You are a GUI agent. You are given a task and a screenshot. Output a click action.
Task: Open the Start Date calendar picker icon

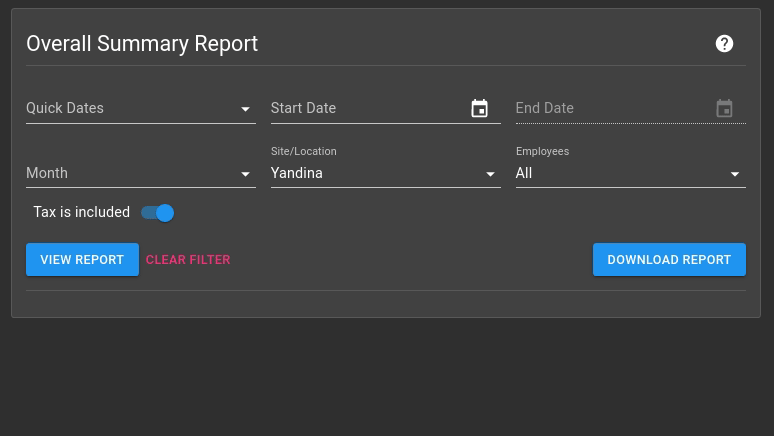point(480,109)
